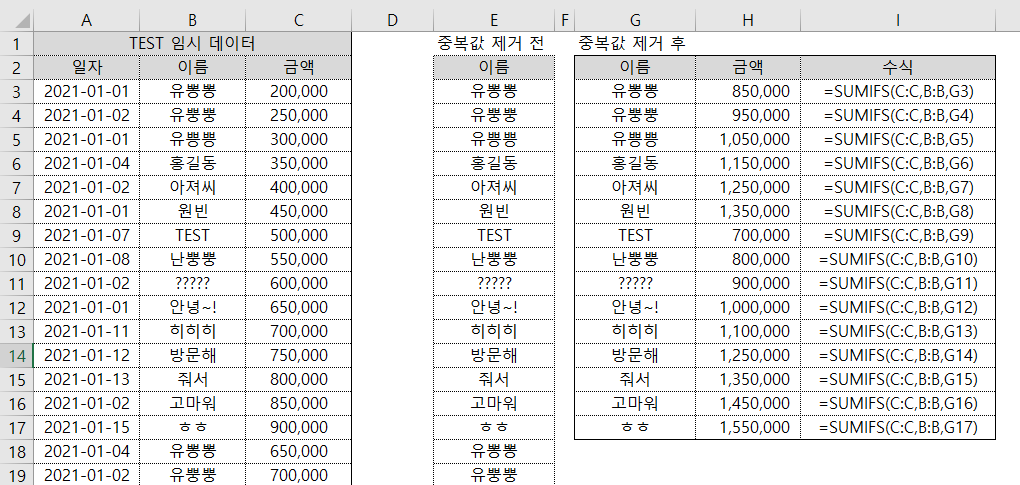This screenshot has height=485, width=1020.
Task: Click the 'TEST 임시 데이터' title cell
Action: 193,44
